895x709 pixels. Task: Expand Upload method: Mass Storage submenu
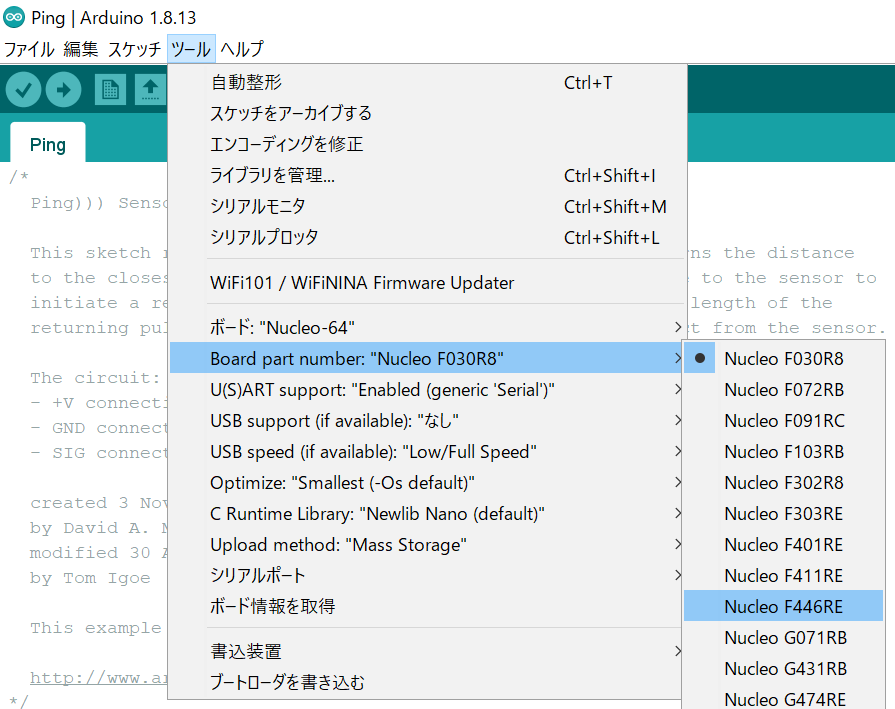point(427,545)
